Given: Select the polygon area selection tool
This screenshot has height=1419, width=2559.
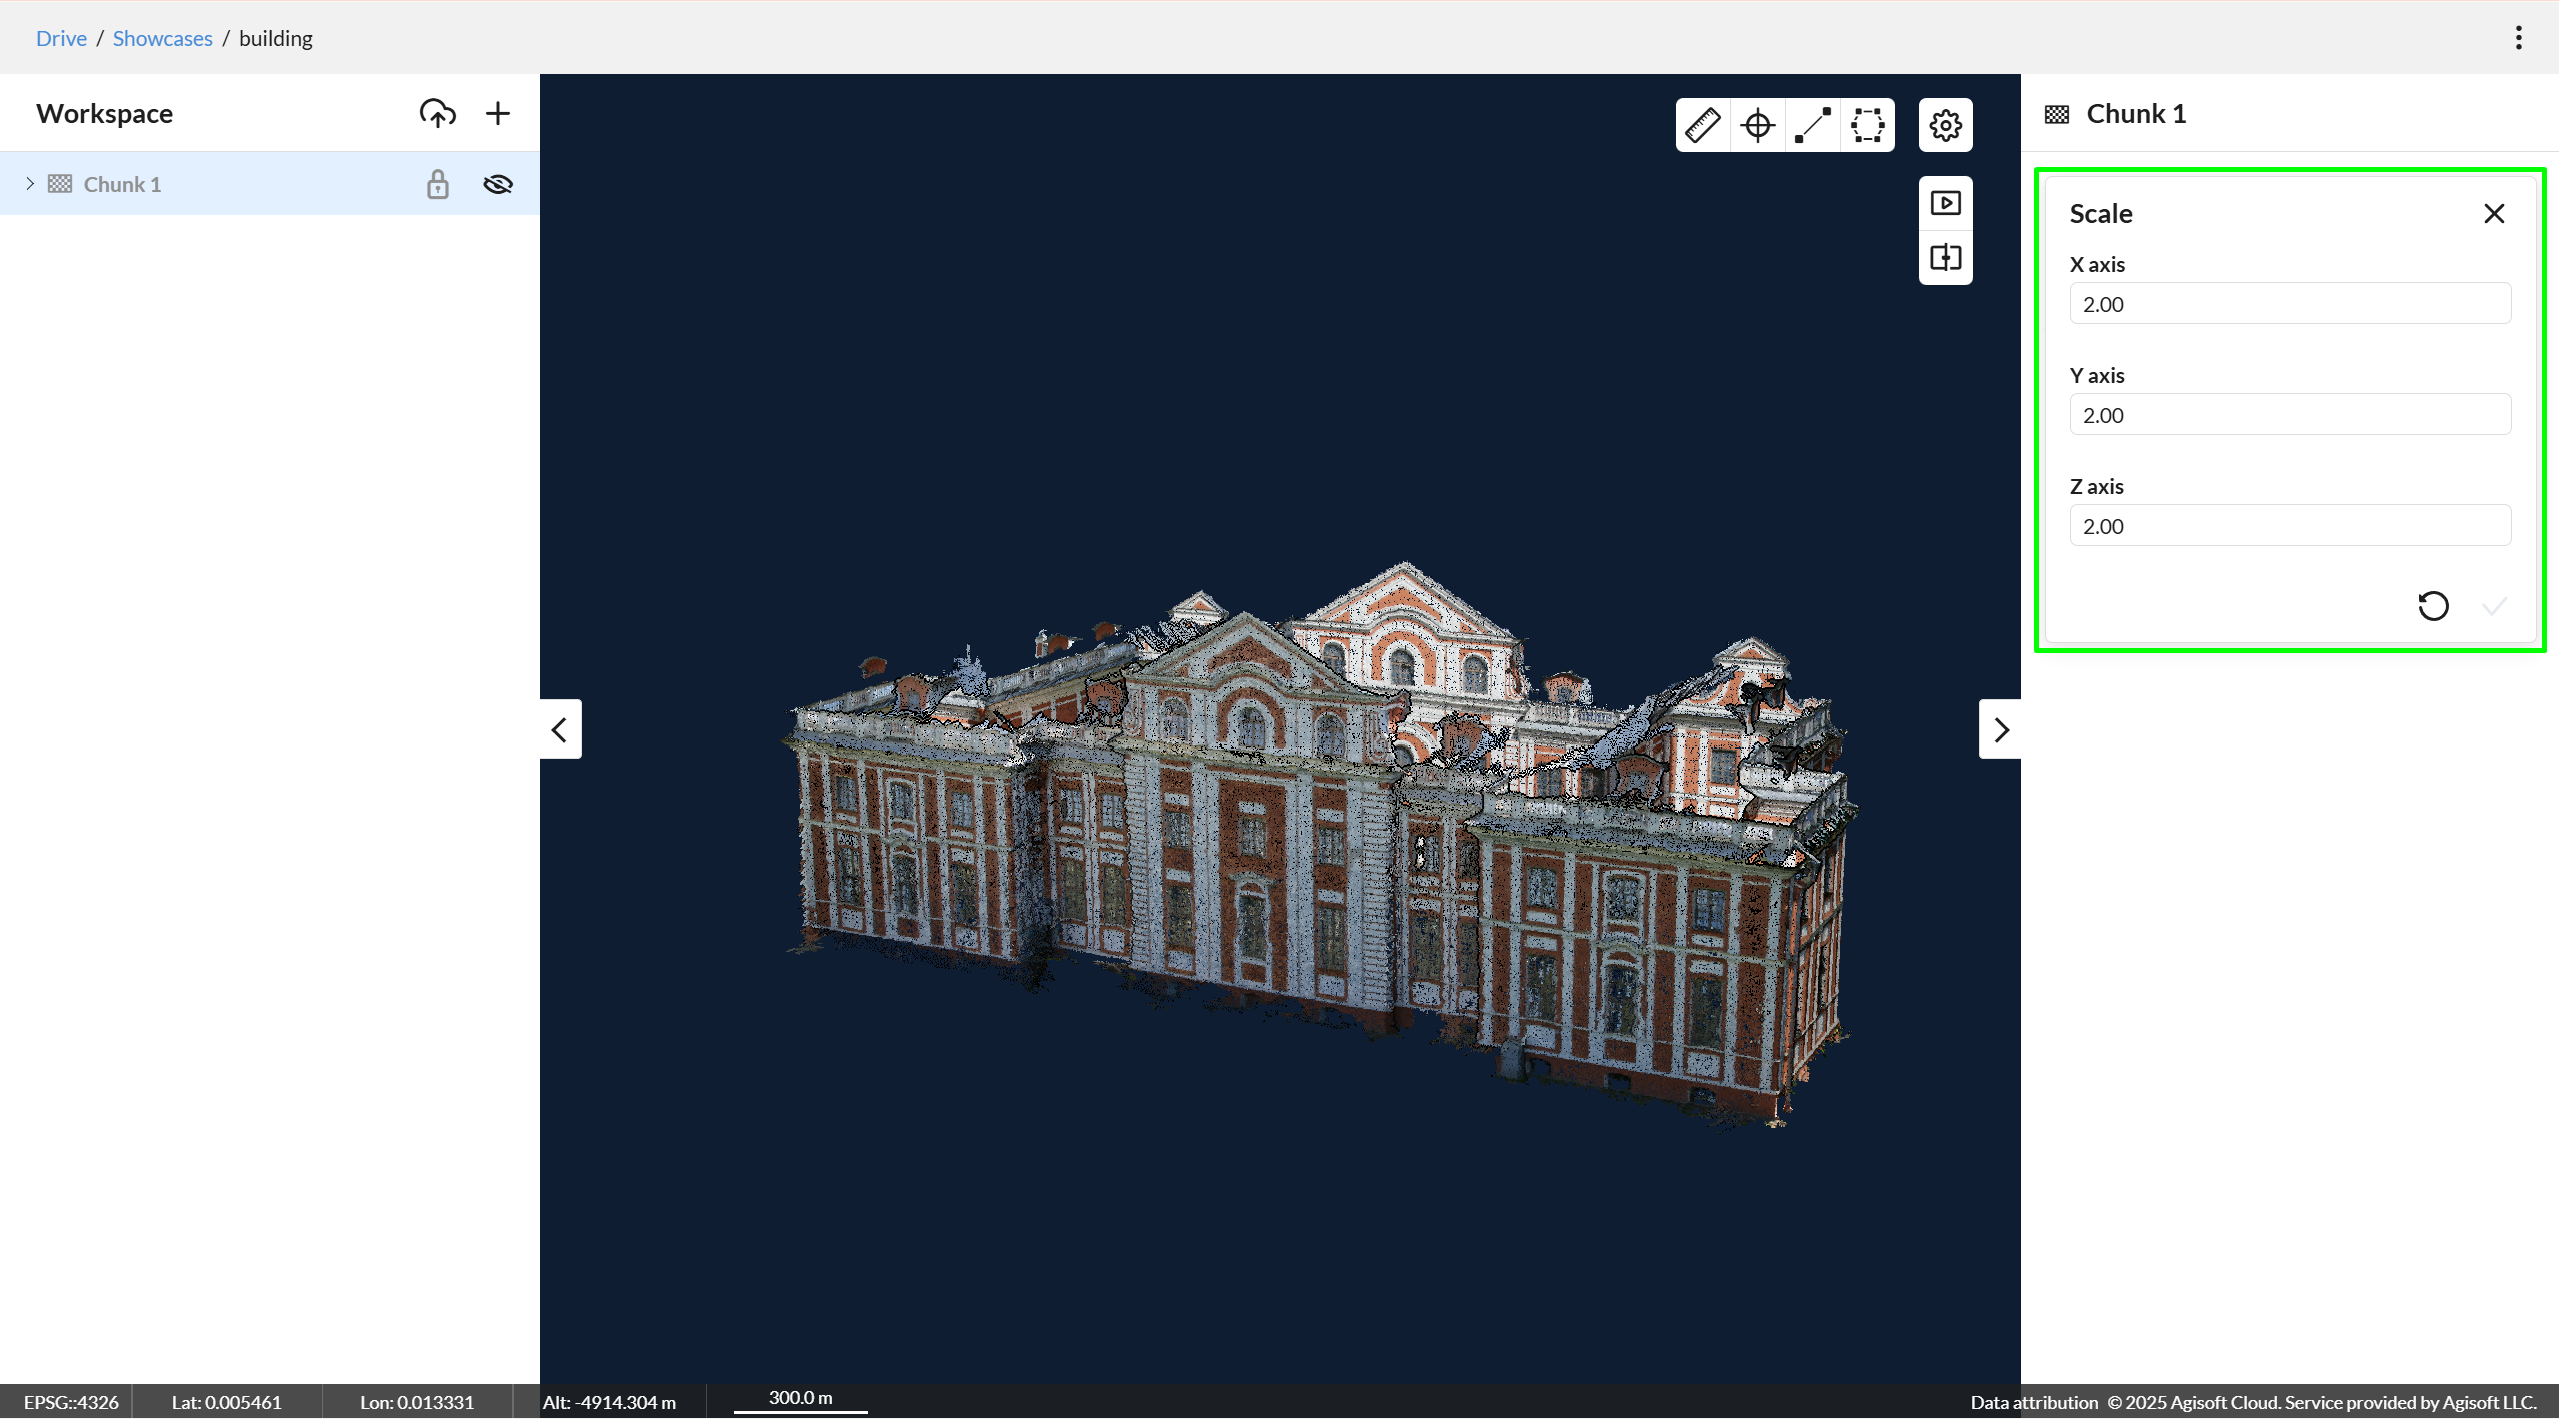Looking at the screenshot, I should (1867, 125).
